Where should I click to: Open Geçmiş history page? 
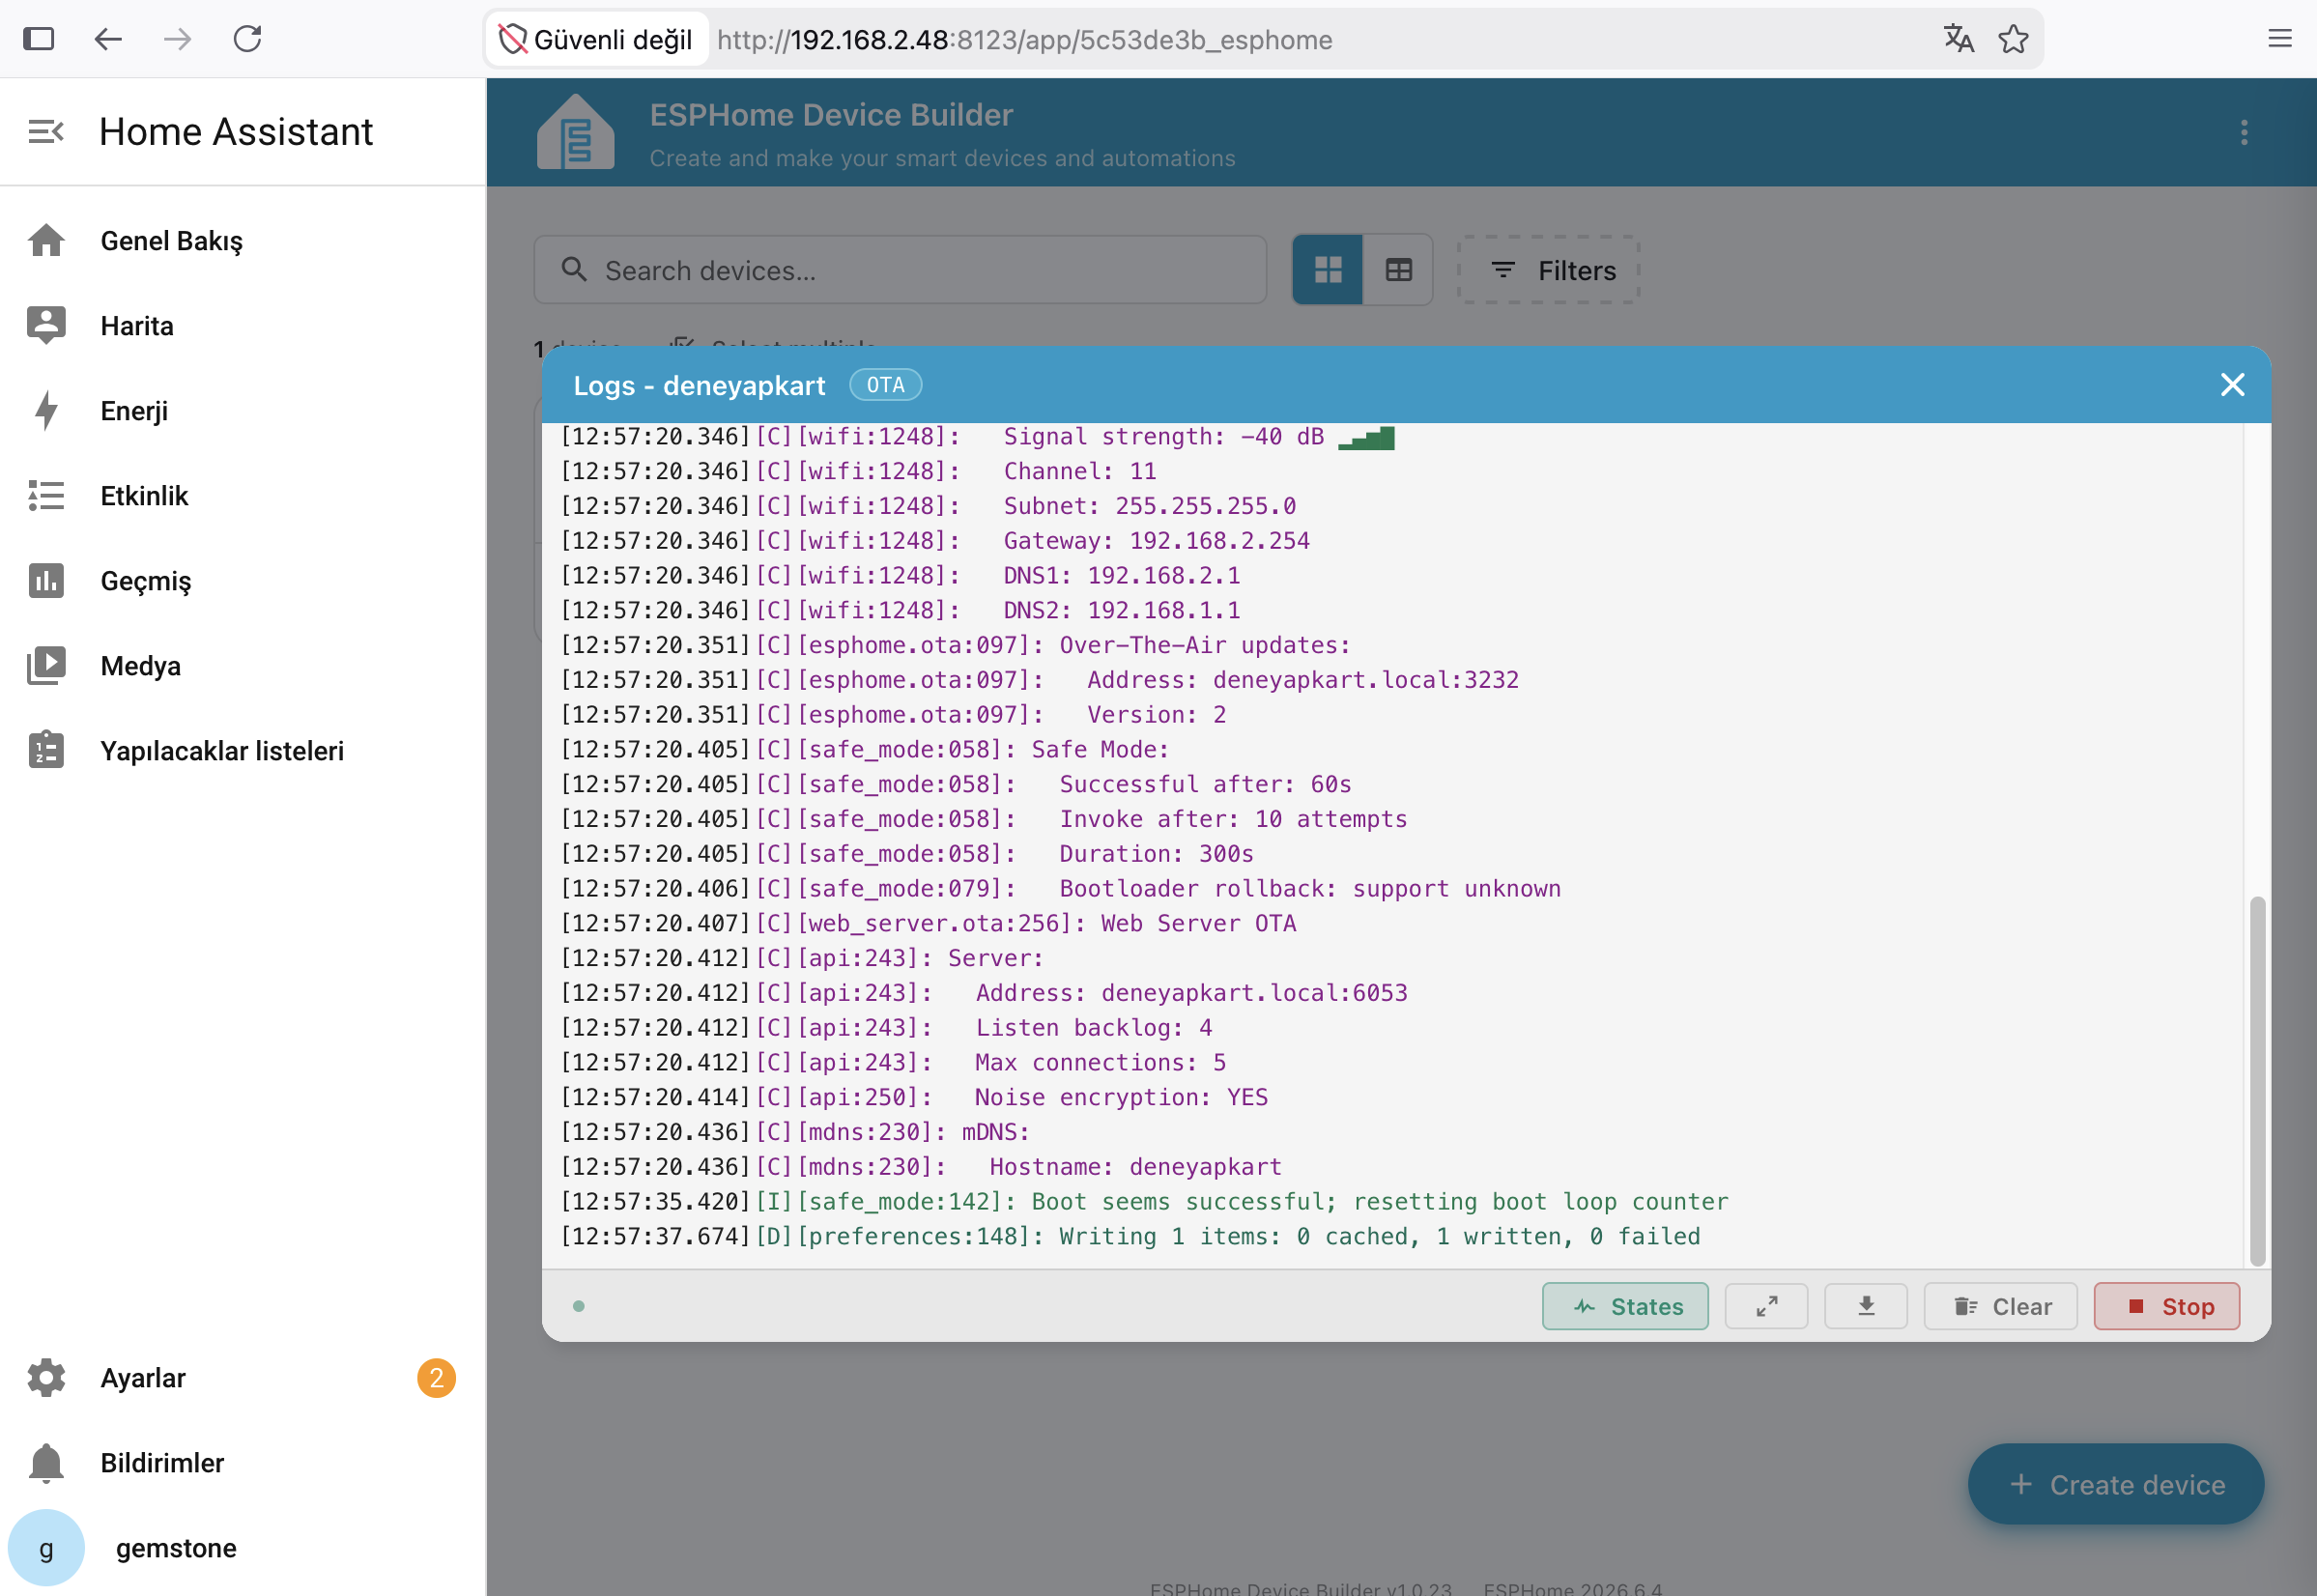243,581
